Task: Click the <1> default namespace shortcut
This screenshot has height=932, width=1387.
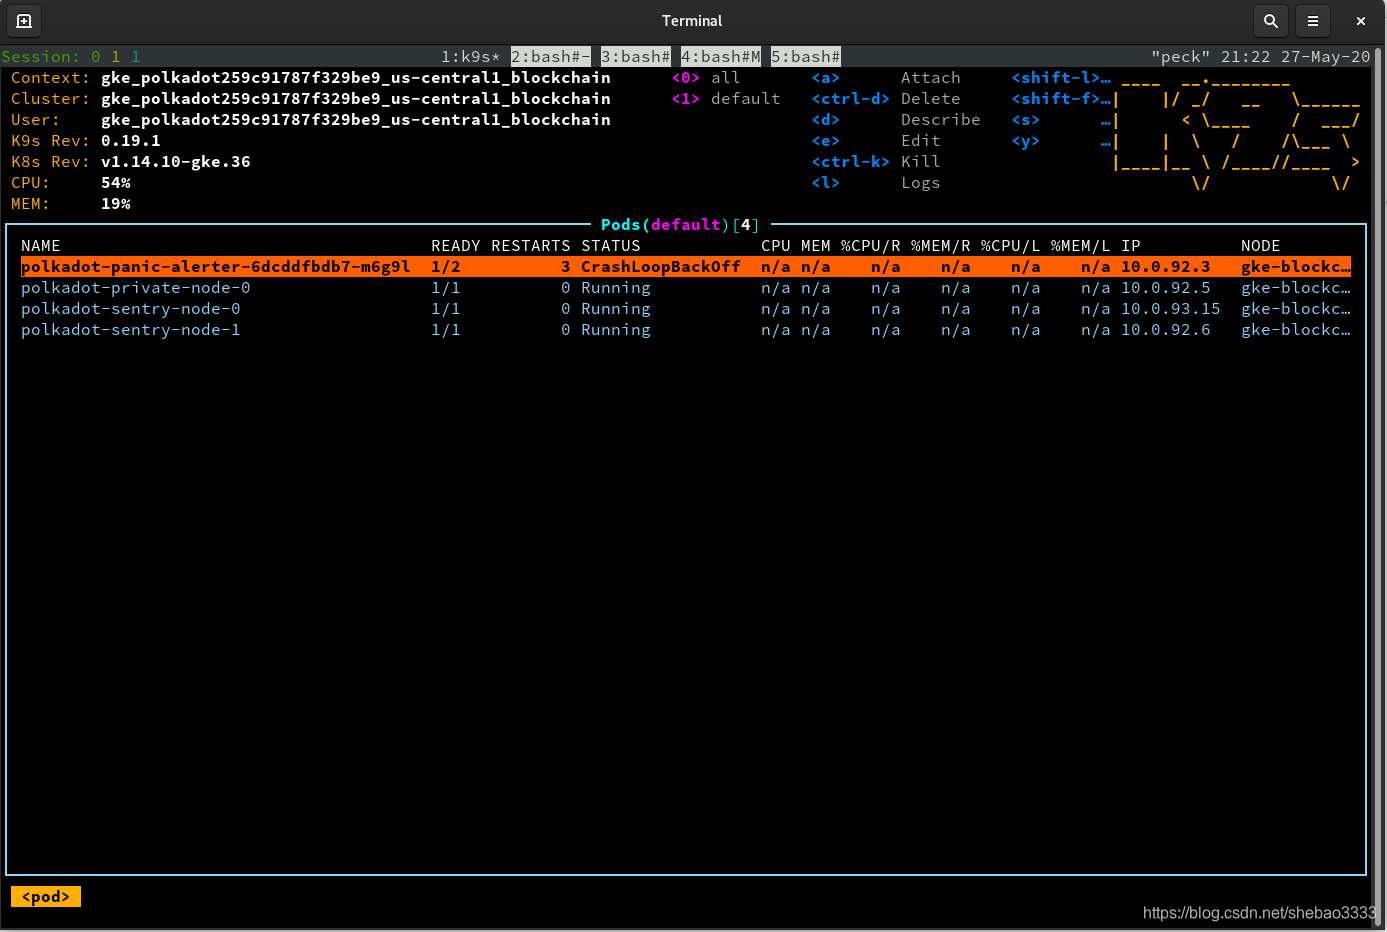Action: click(726, 99)
